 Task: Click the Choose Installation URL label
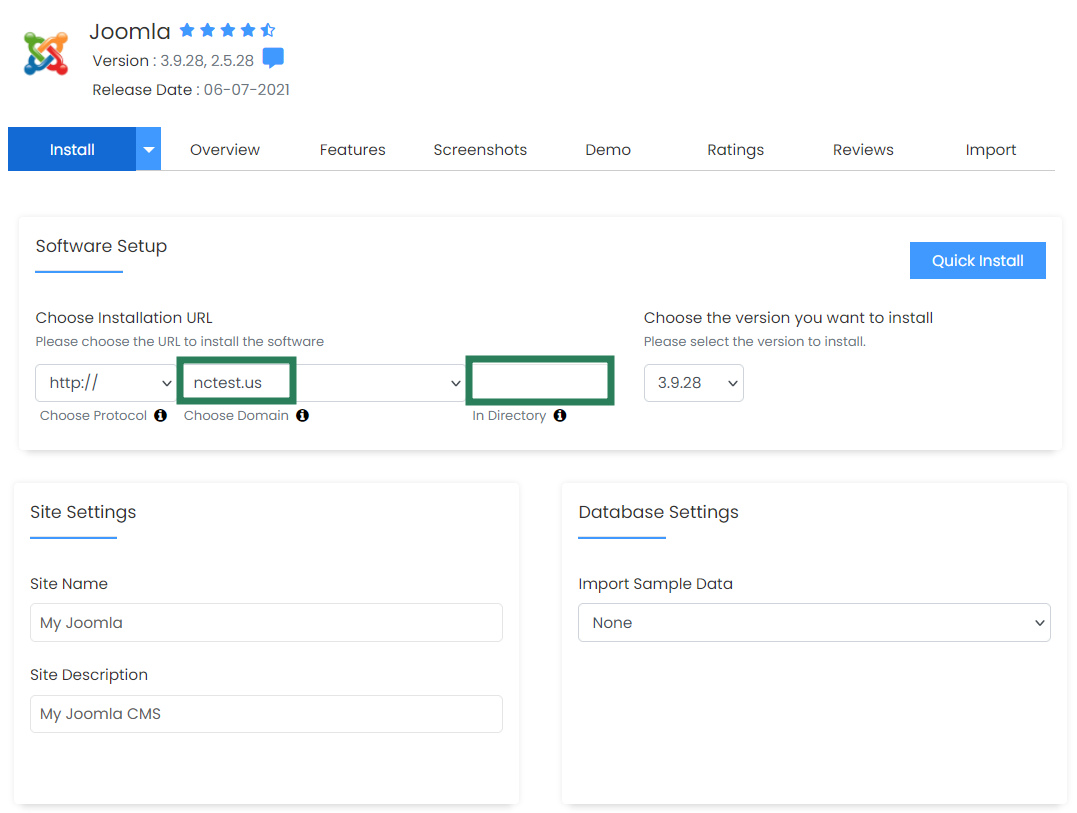(124, 318)
